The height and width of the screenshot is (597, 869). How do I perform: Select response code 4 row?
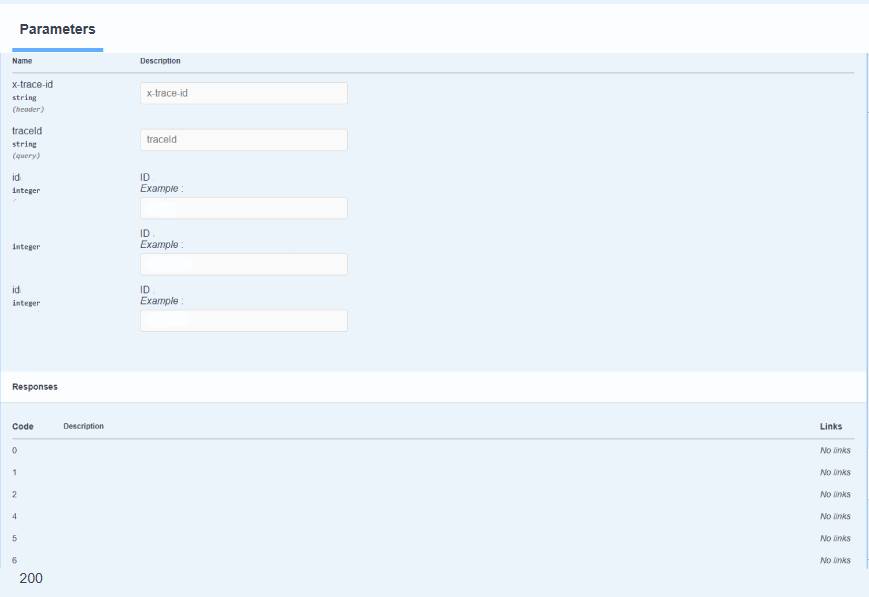(x=14, y=516)
